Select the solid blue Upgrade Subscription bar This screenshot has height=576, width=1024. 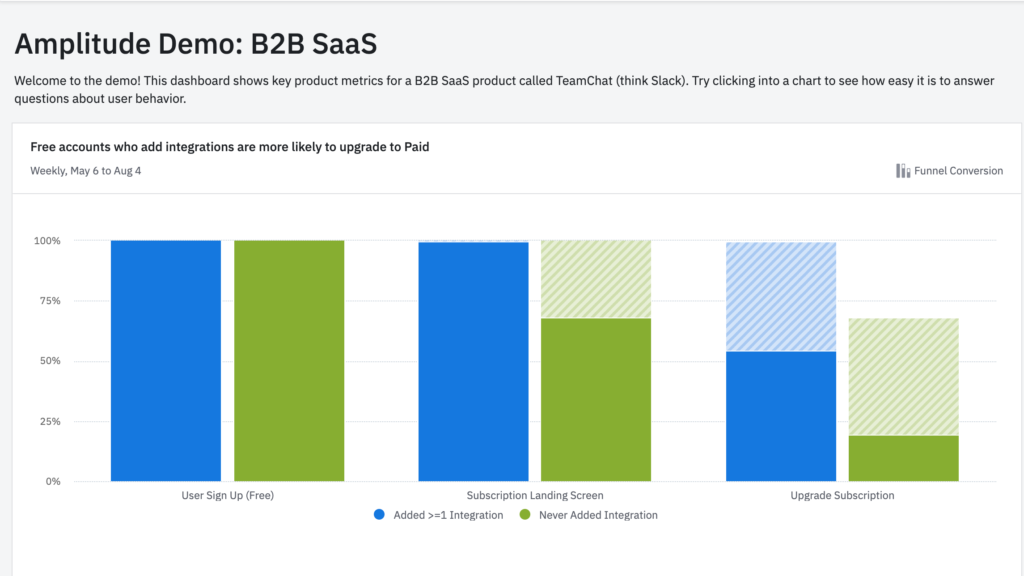[x=781, y=416]
